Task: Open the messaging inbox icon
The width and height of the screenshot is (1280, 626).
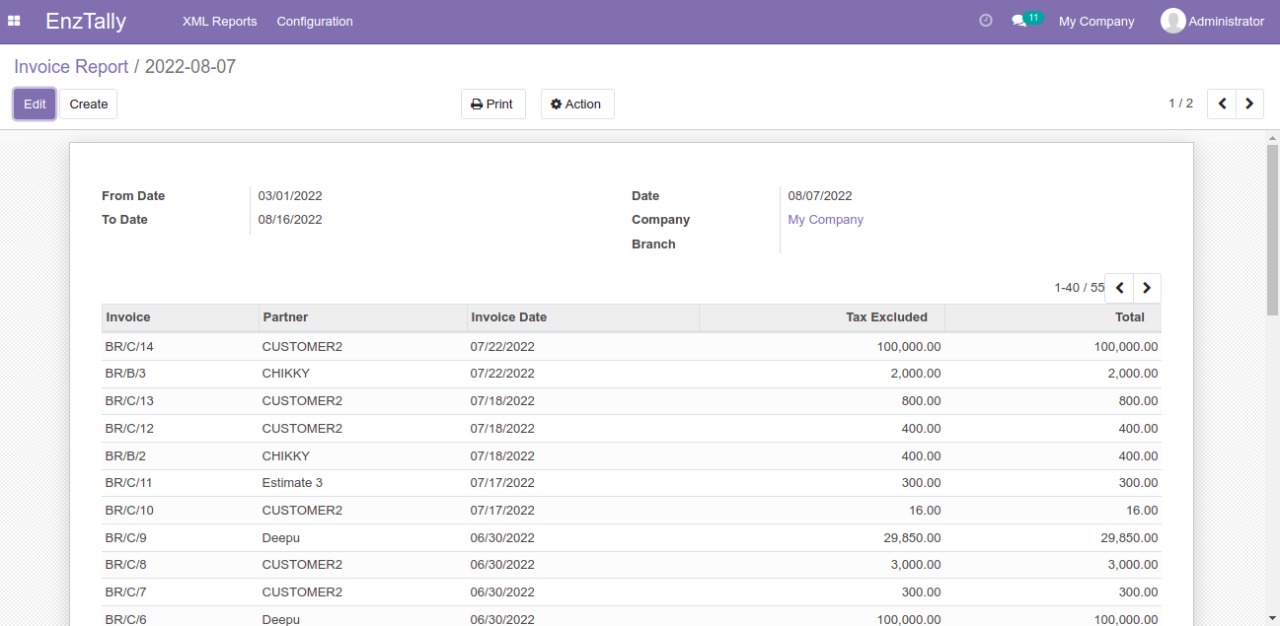Action: tap(1017, 21)
